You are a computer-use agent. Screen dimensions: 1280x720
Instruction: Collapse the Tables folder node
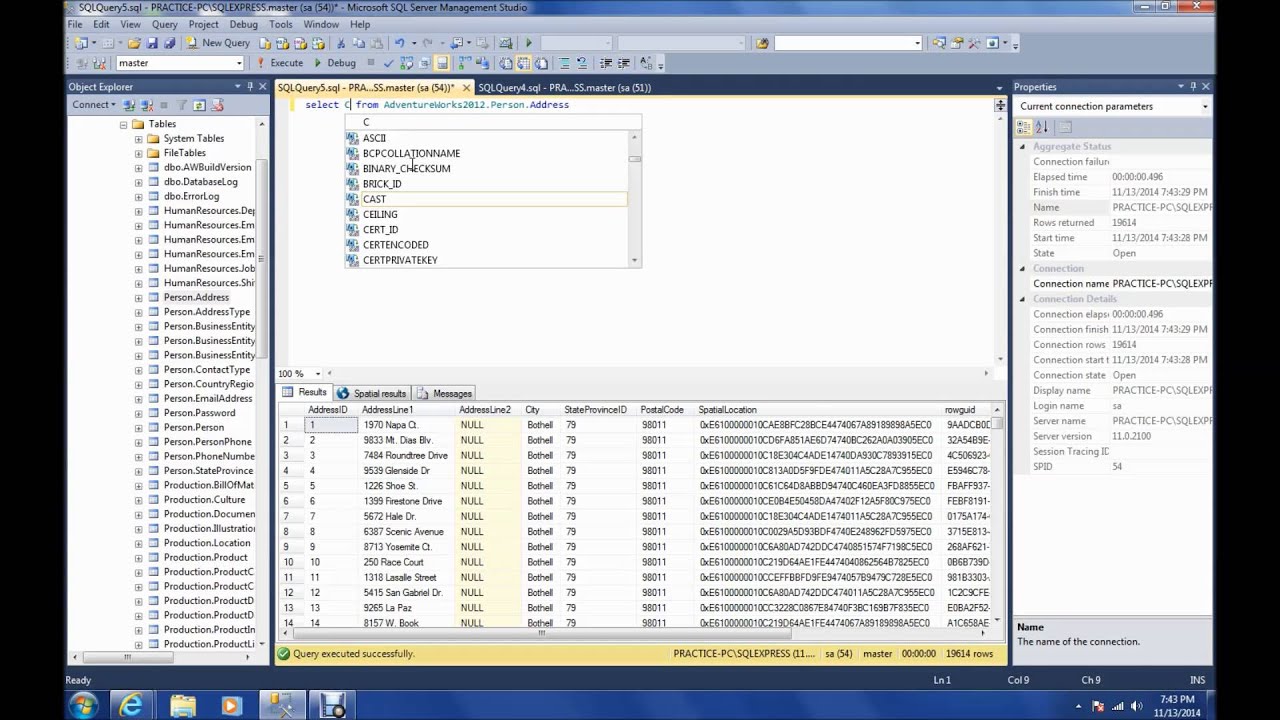[x=125, y=124]
